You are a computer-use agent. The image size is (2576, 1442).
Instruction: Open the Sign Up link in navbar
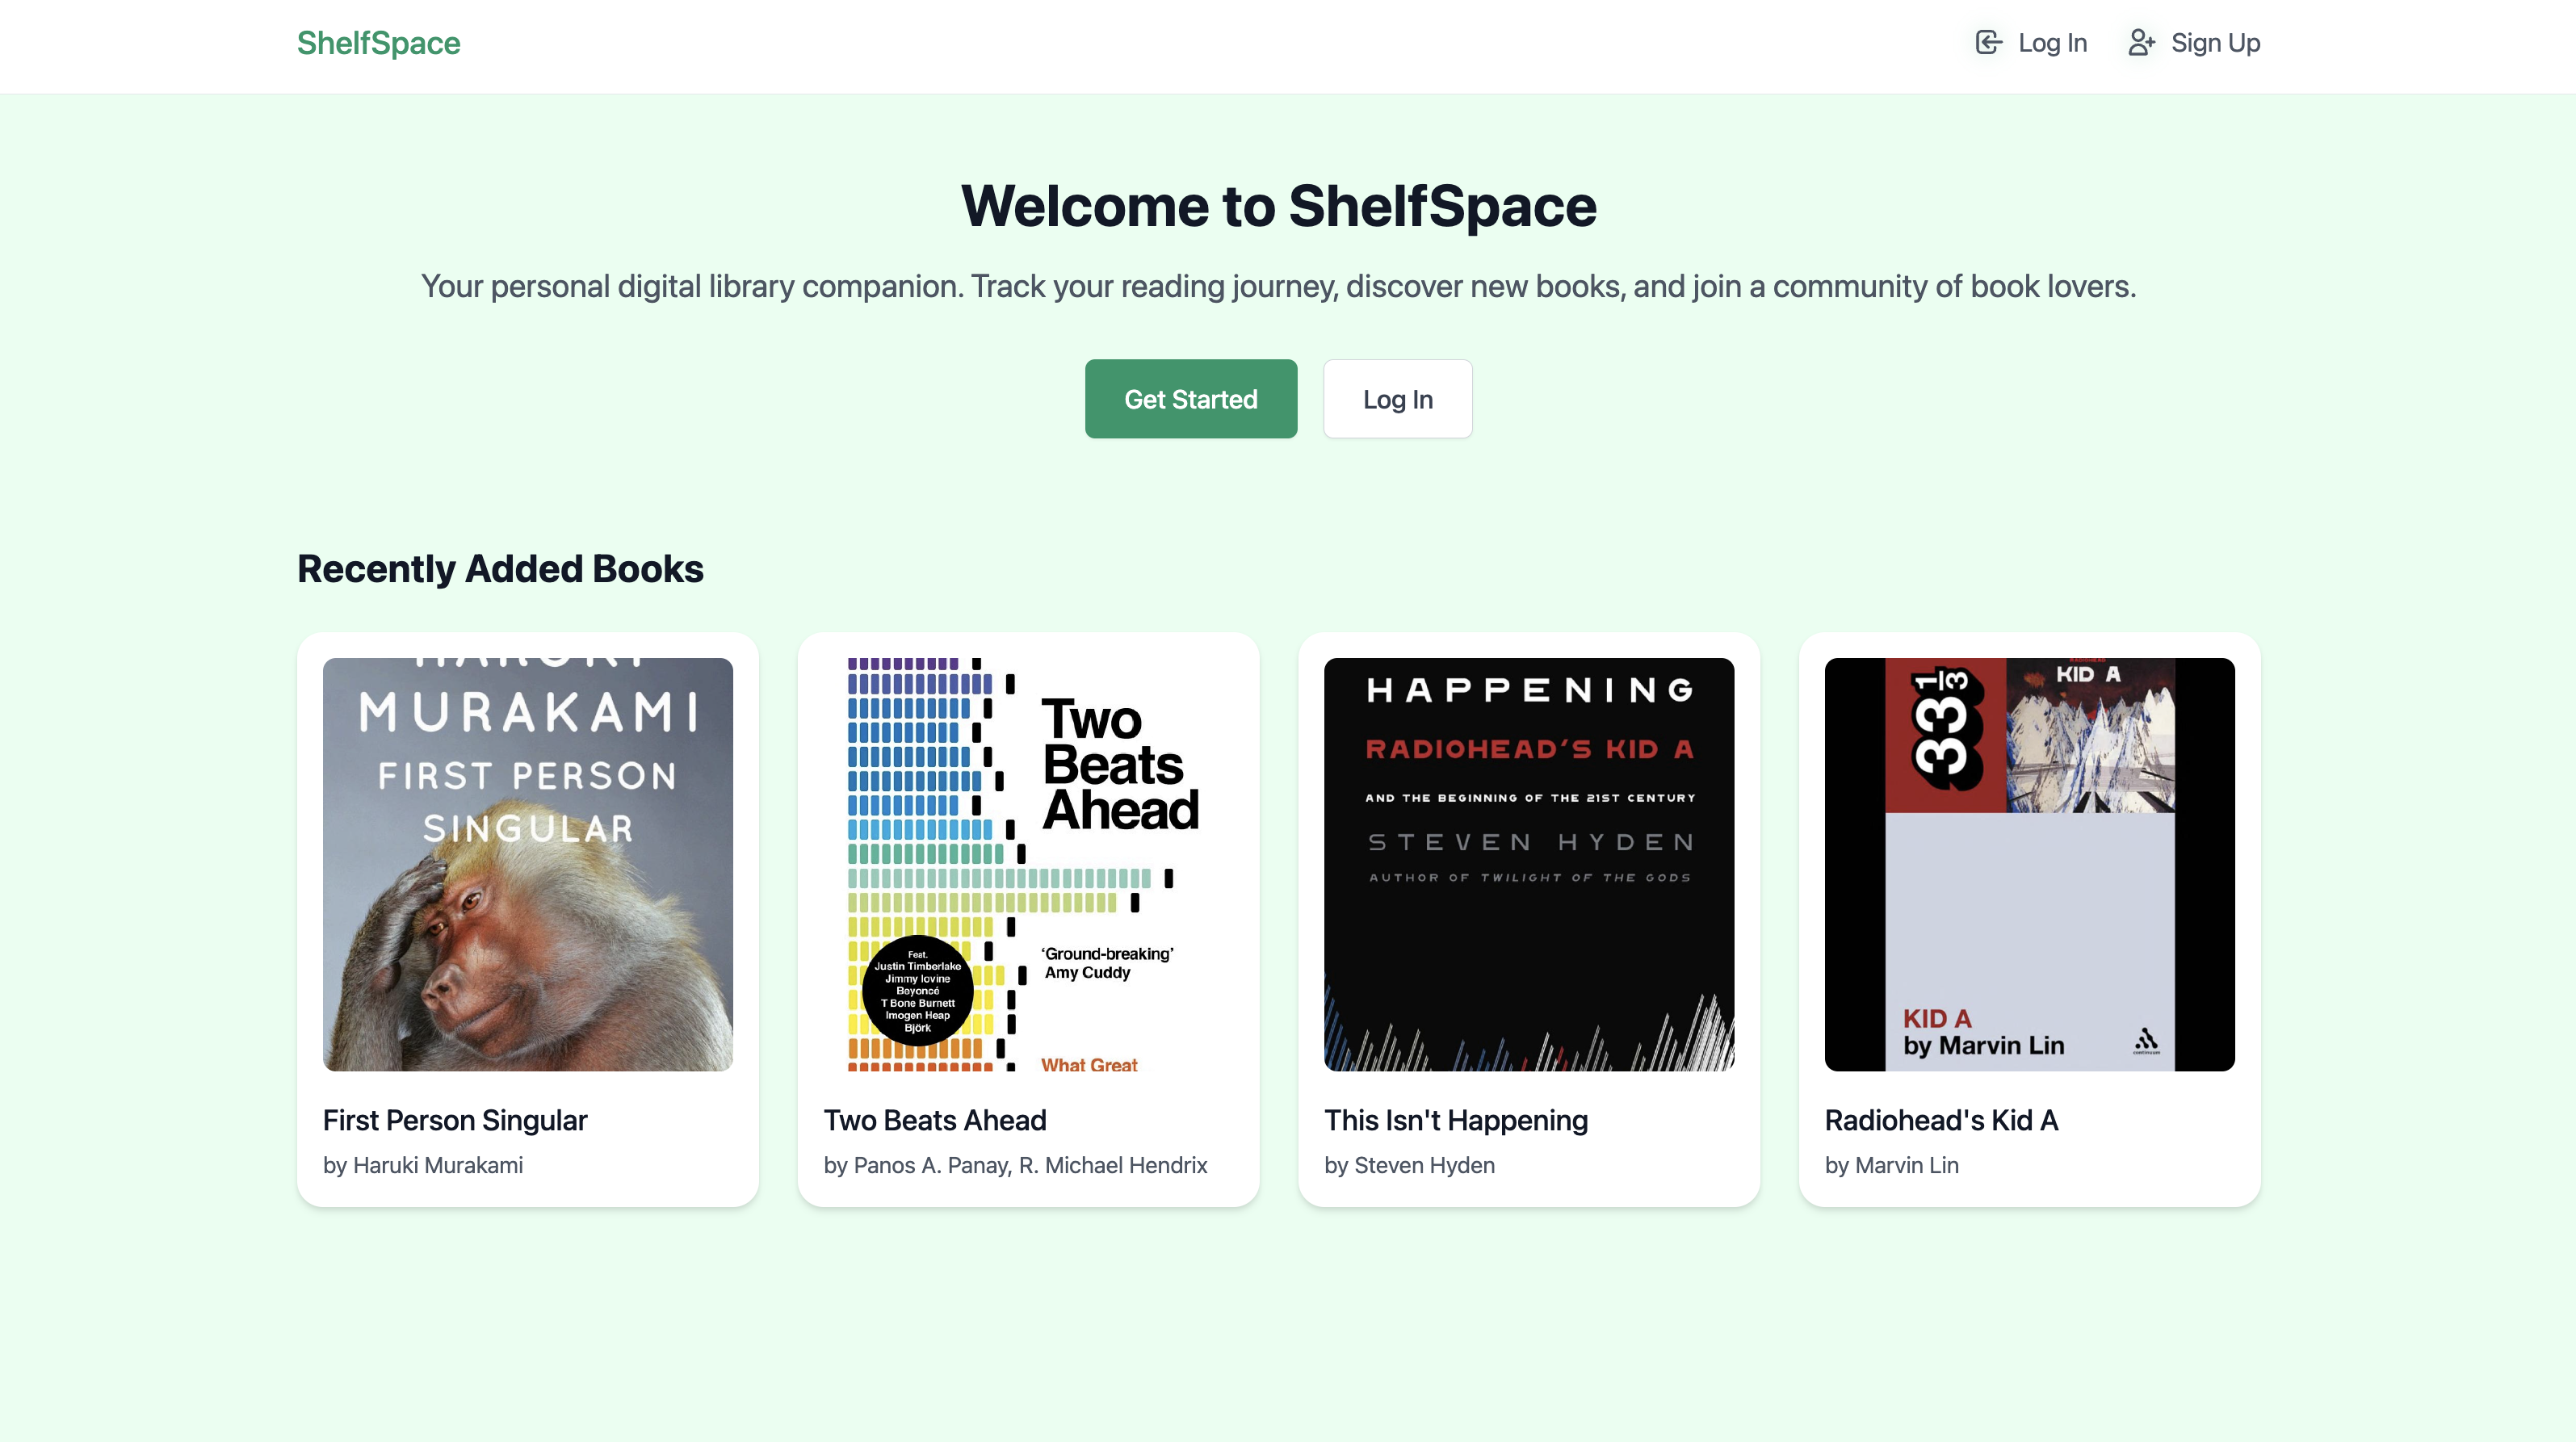[x=2215, y=43]
